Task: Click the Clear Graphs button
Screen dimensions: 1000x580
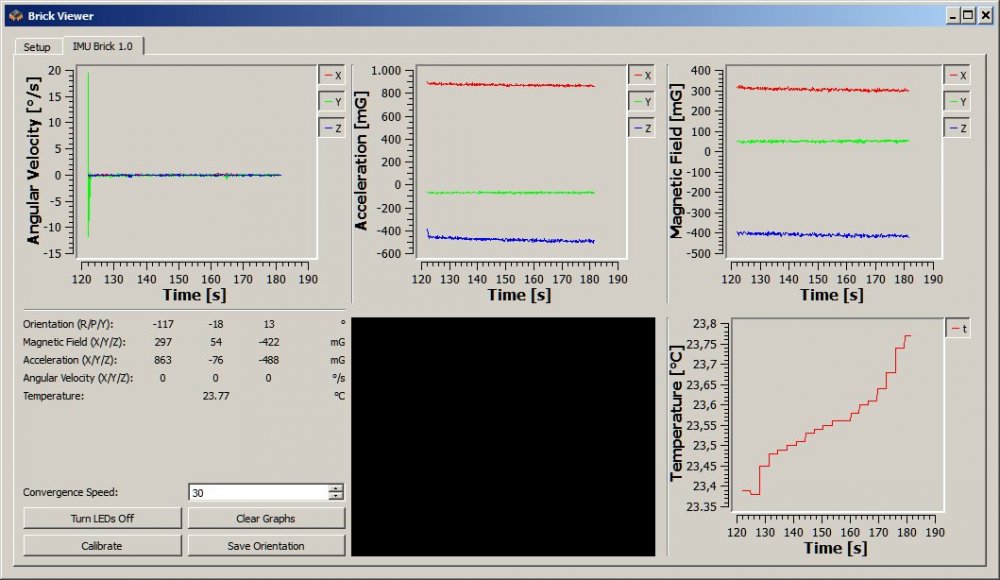Action: click(266, 518)
